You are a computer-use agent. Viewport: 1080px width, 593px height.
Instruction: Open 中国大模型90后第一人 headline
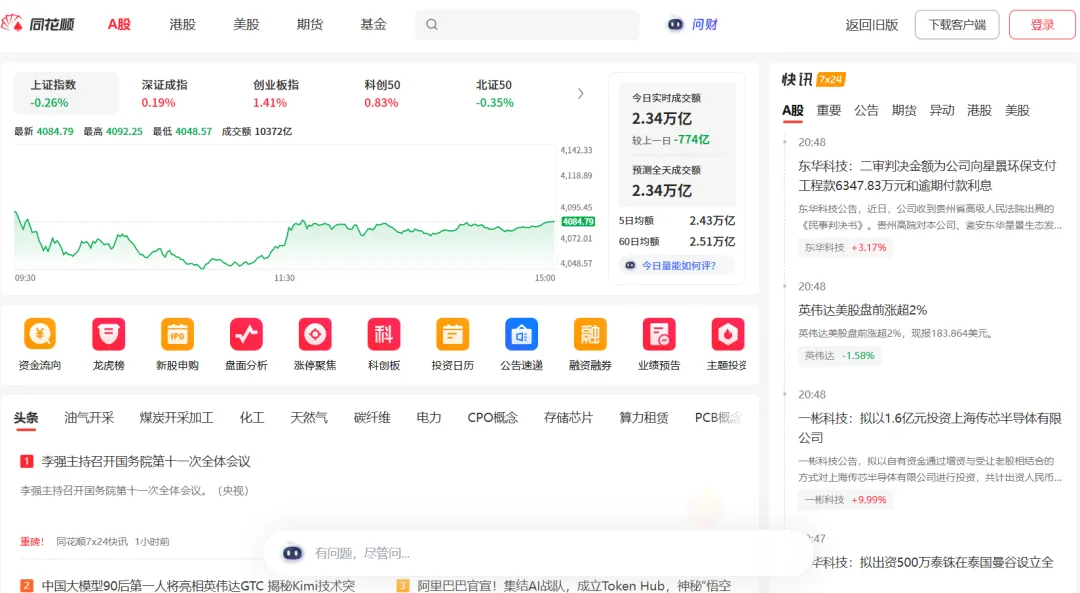(x=198, y=585)
